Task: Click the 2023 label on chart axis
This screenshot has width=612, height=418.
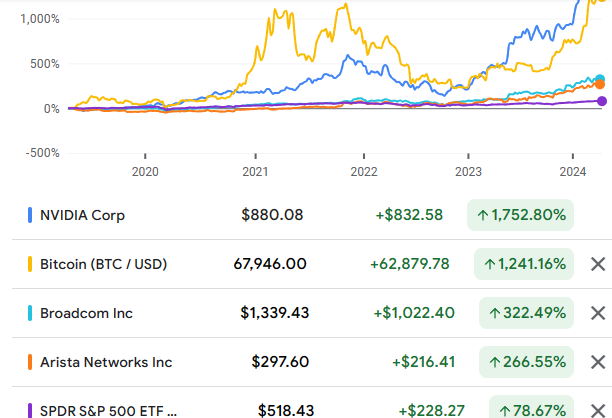Action: 468,172
